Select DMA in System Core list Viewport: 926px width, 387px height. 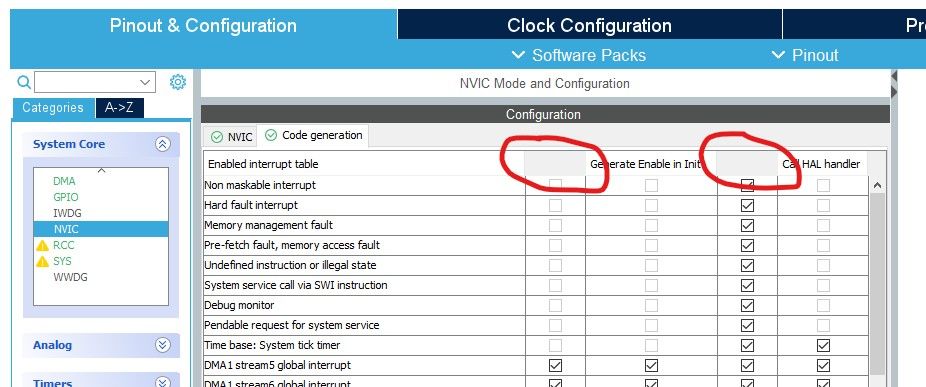click(x=64, y=181)
